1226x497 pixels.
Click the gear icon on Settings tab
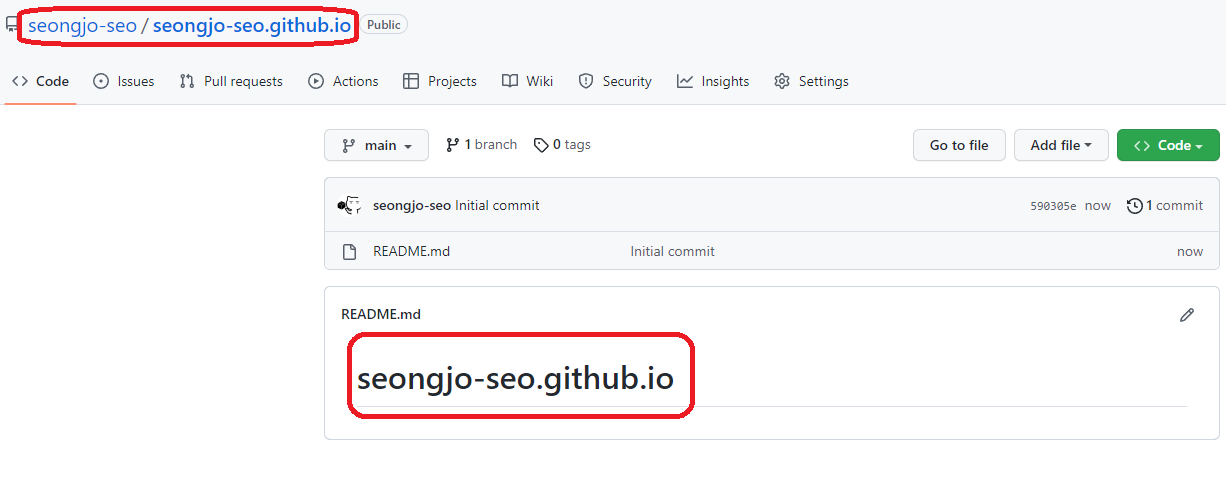tap(782, 81)
